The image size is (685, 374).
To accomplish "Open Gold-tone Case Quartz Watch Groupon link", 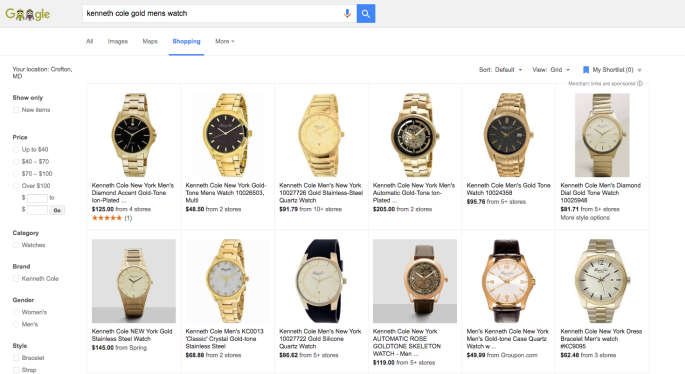I will 508,339.
